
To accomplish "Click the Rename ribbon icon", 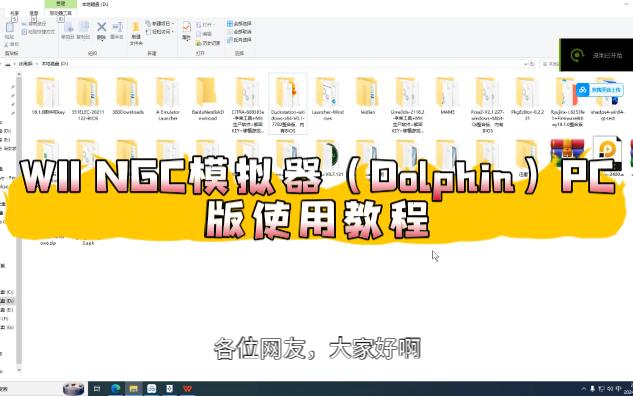I will pos(117,30).
